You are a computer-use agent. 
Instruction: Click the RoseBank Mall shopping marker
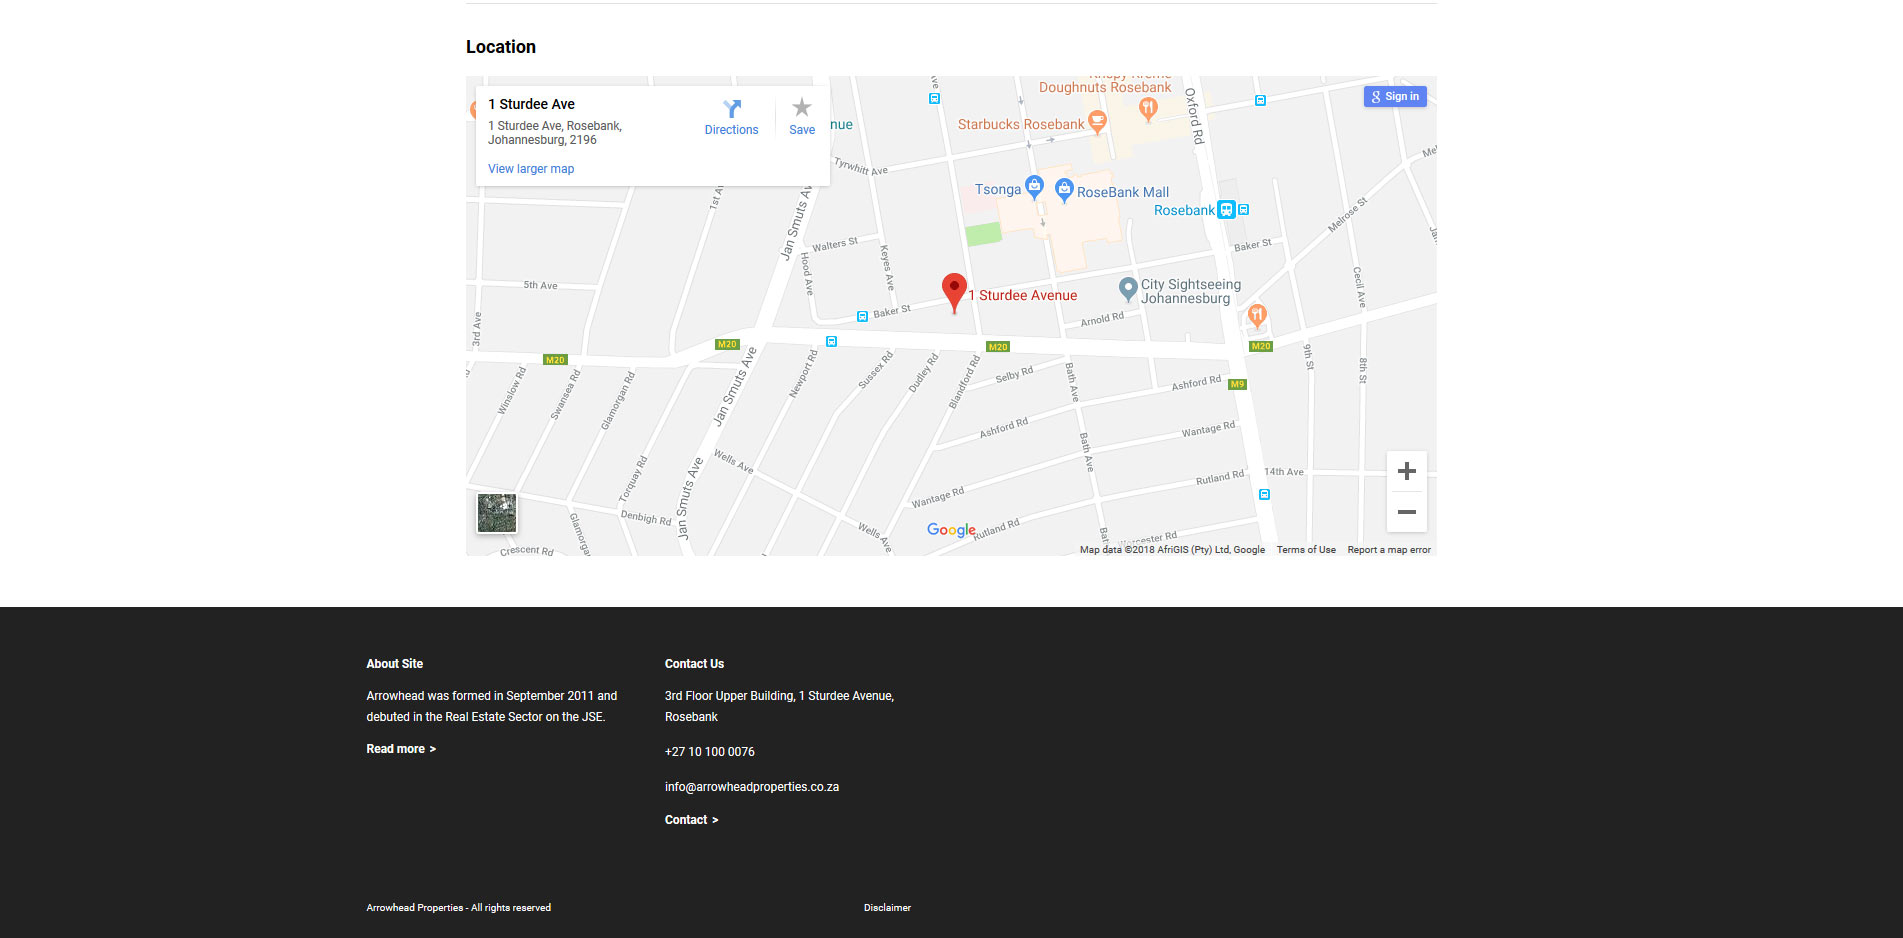click(x=1064, y=189)
